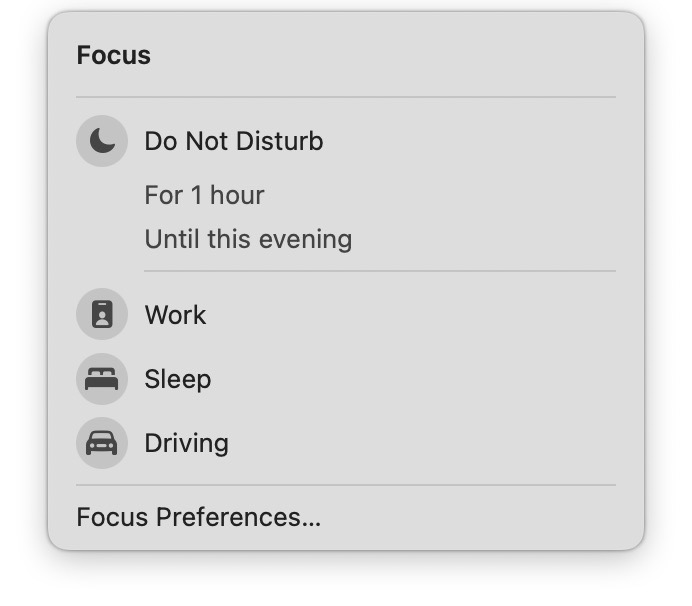Silence notifications for one hour
Screen dimensions: 692x606
pyautogui.click(x=204, y=195)
